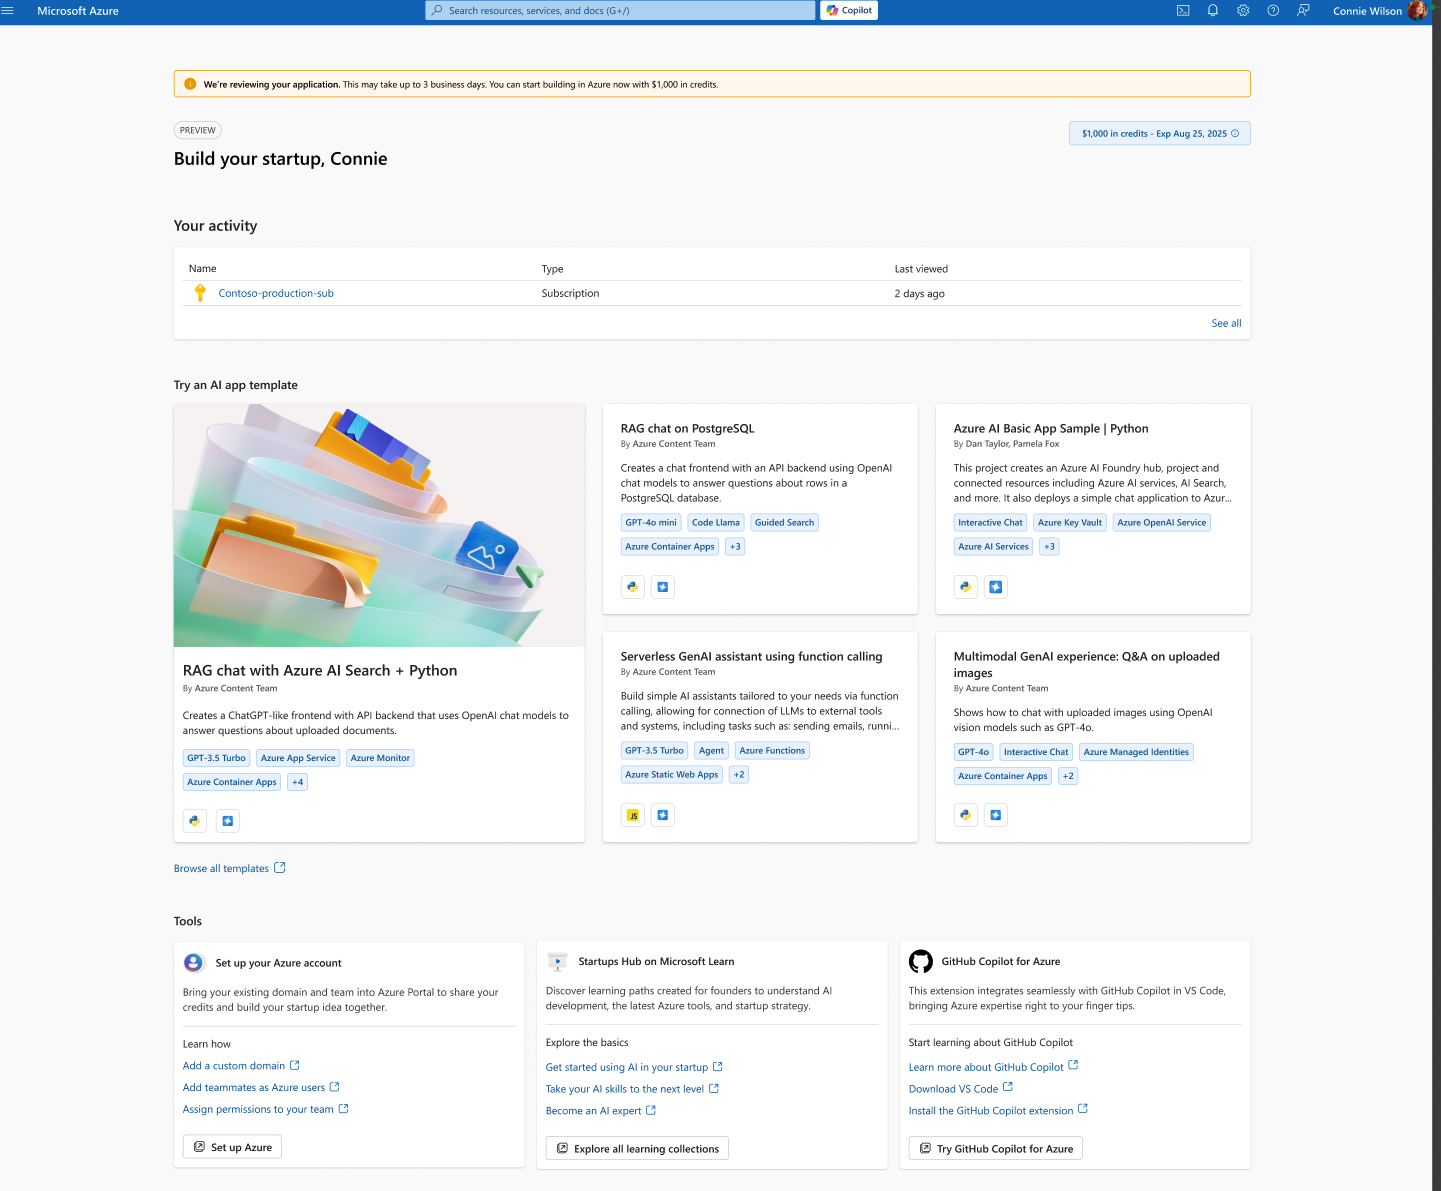Screen dimensions: 1441x1191
Task: Click Azure icon on Serverless GenAI card
Action: pos(663,815)
